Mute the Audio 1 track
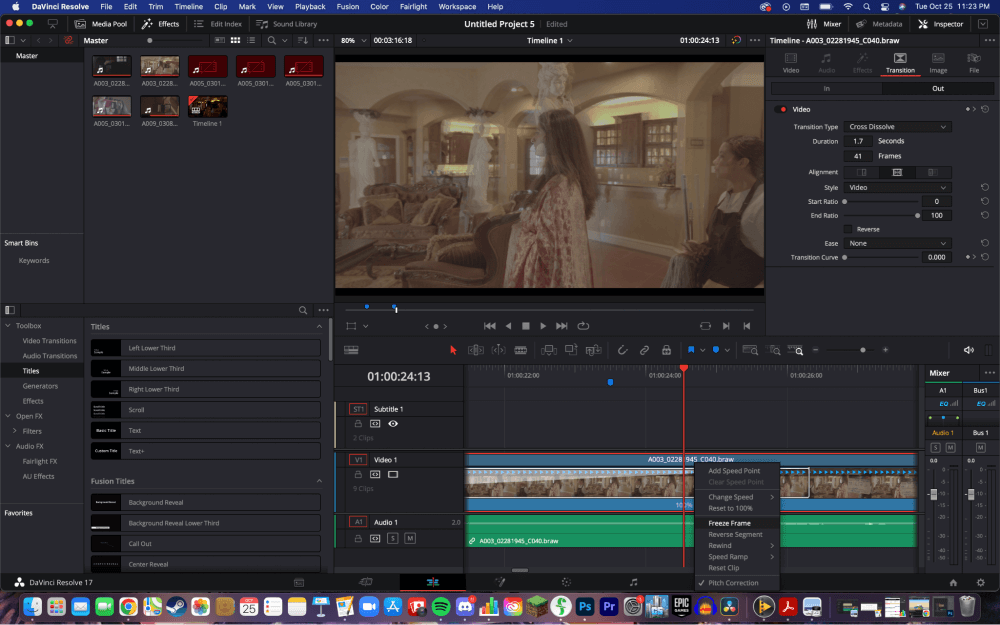 410,539
